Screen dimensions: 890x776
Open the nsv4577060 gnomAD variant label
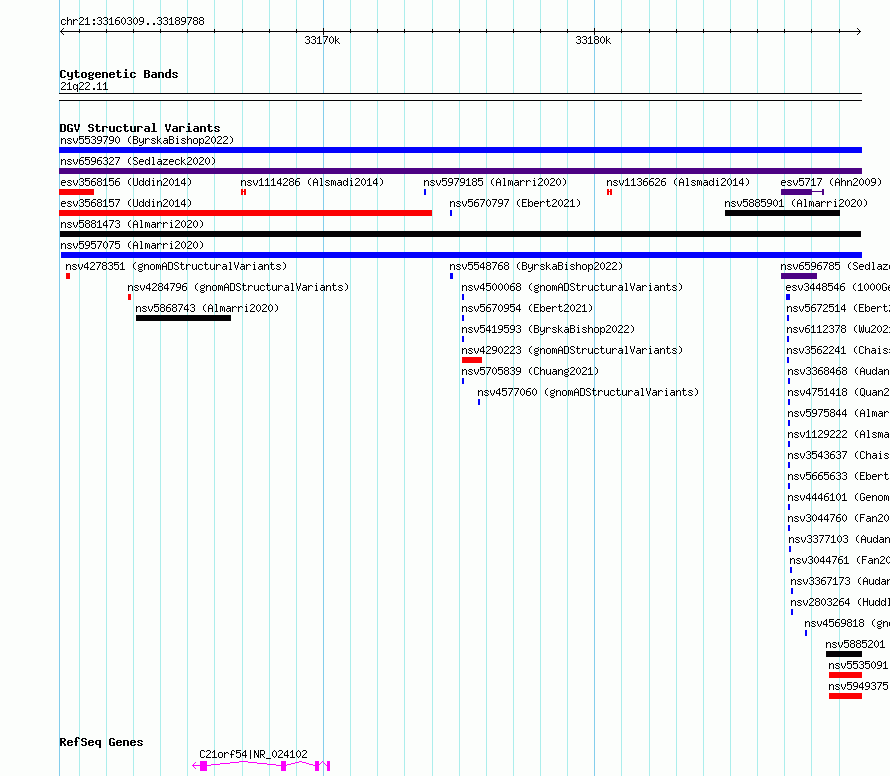588,392
